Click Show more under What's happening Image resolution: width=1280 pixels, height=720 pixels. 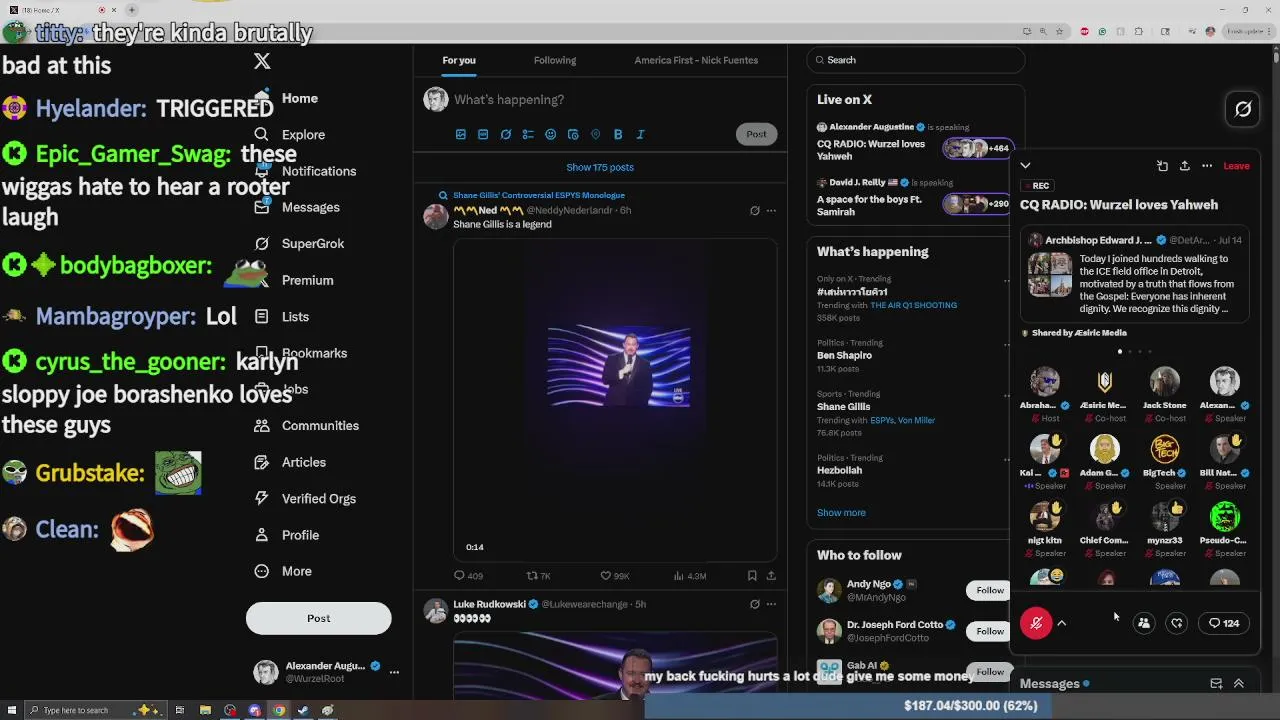point(841,513)
